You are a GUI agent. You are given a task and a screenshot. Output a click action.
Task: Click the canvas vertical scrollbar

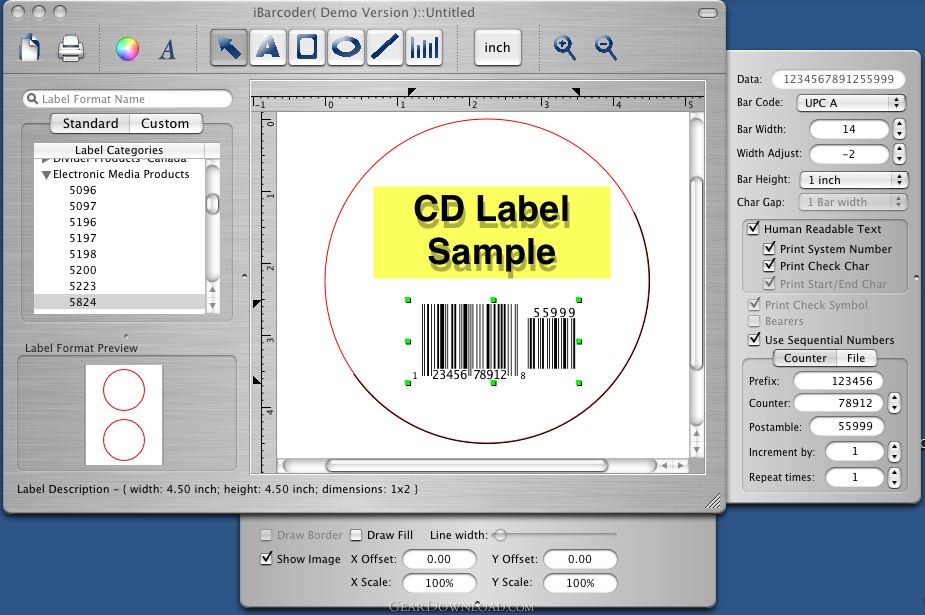pos(696,273)
